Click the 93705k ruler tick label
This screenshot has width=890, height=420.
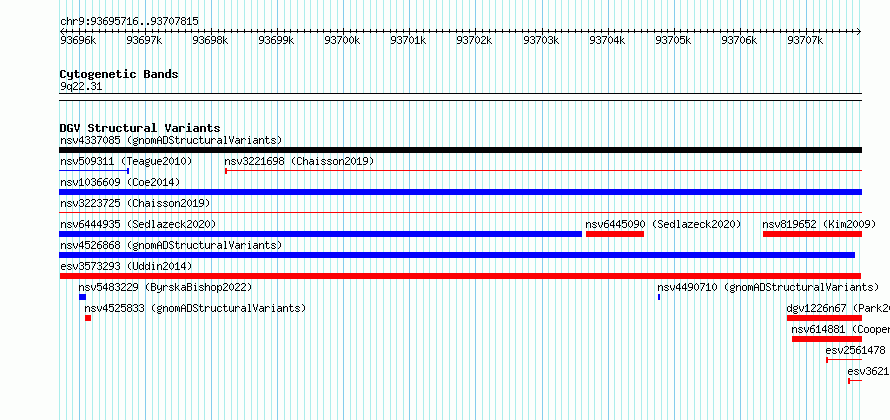tap(673, 40)
